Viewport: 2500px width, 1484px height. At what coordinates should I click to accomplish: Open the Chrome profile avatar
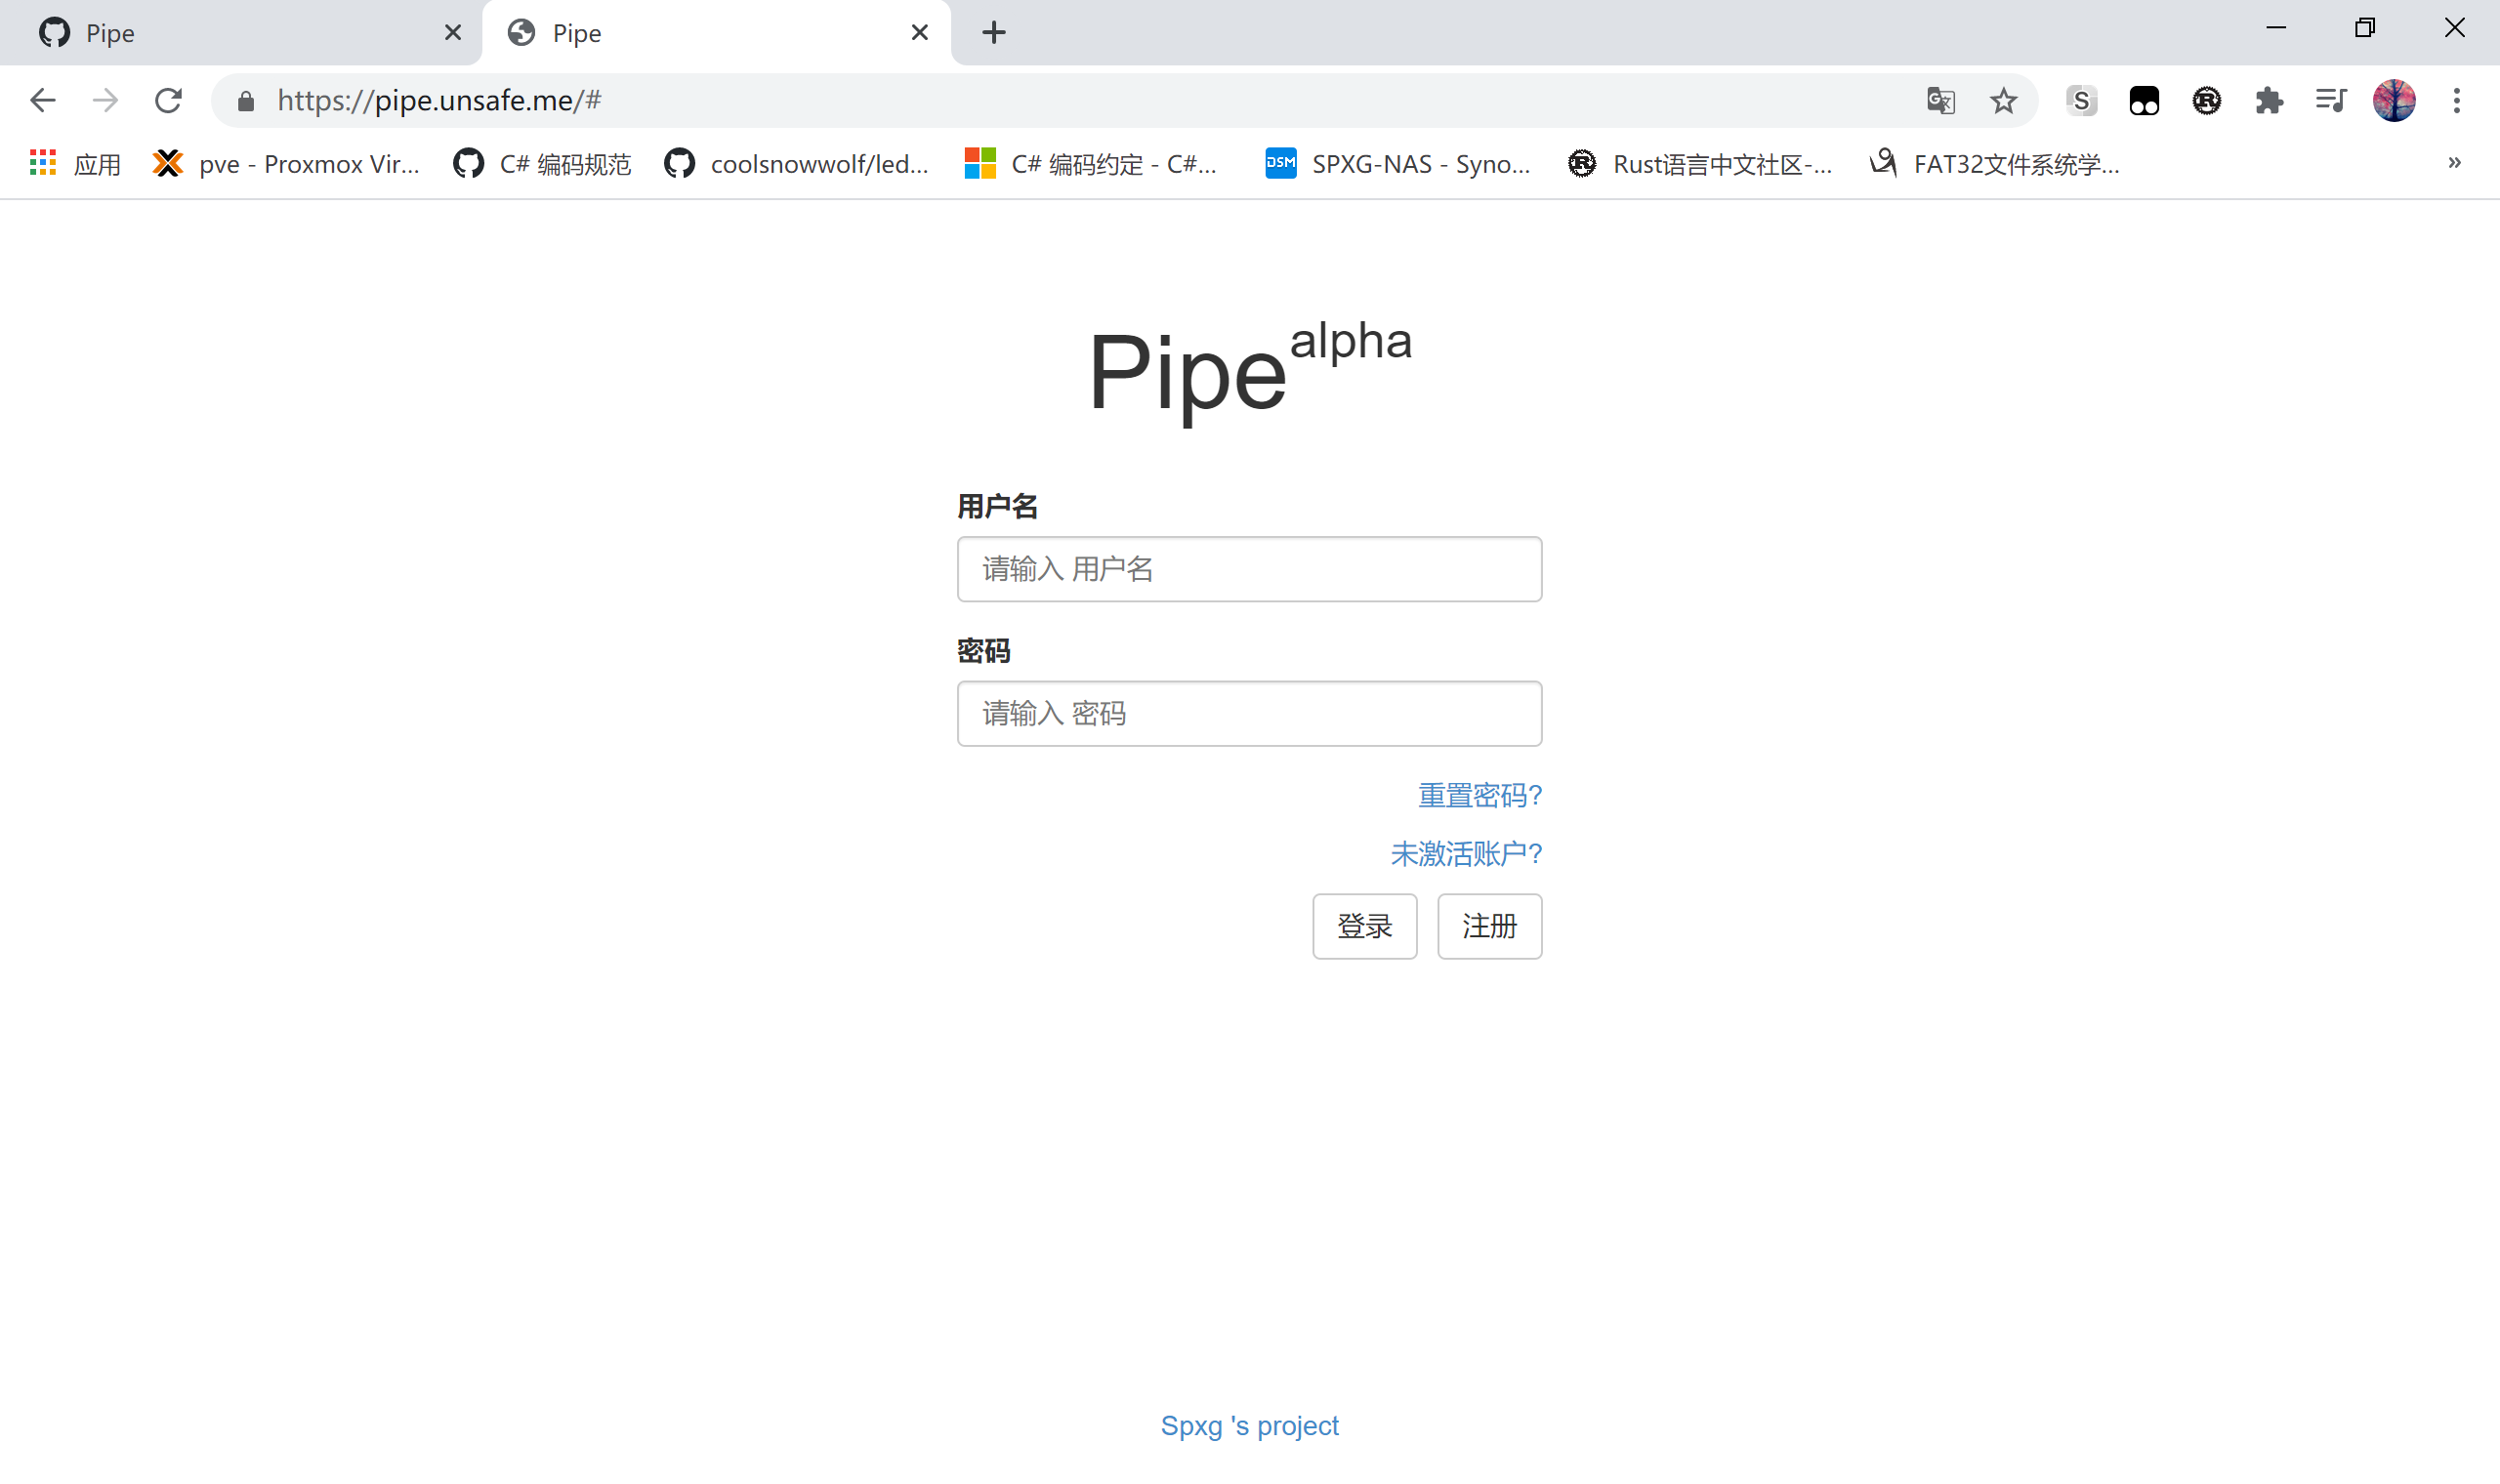(x=2394, y=101)
